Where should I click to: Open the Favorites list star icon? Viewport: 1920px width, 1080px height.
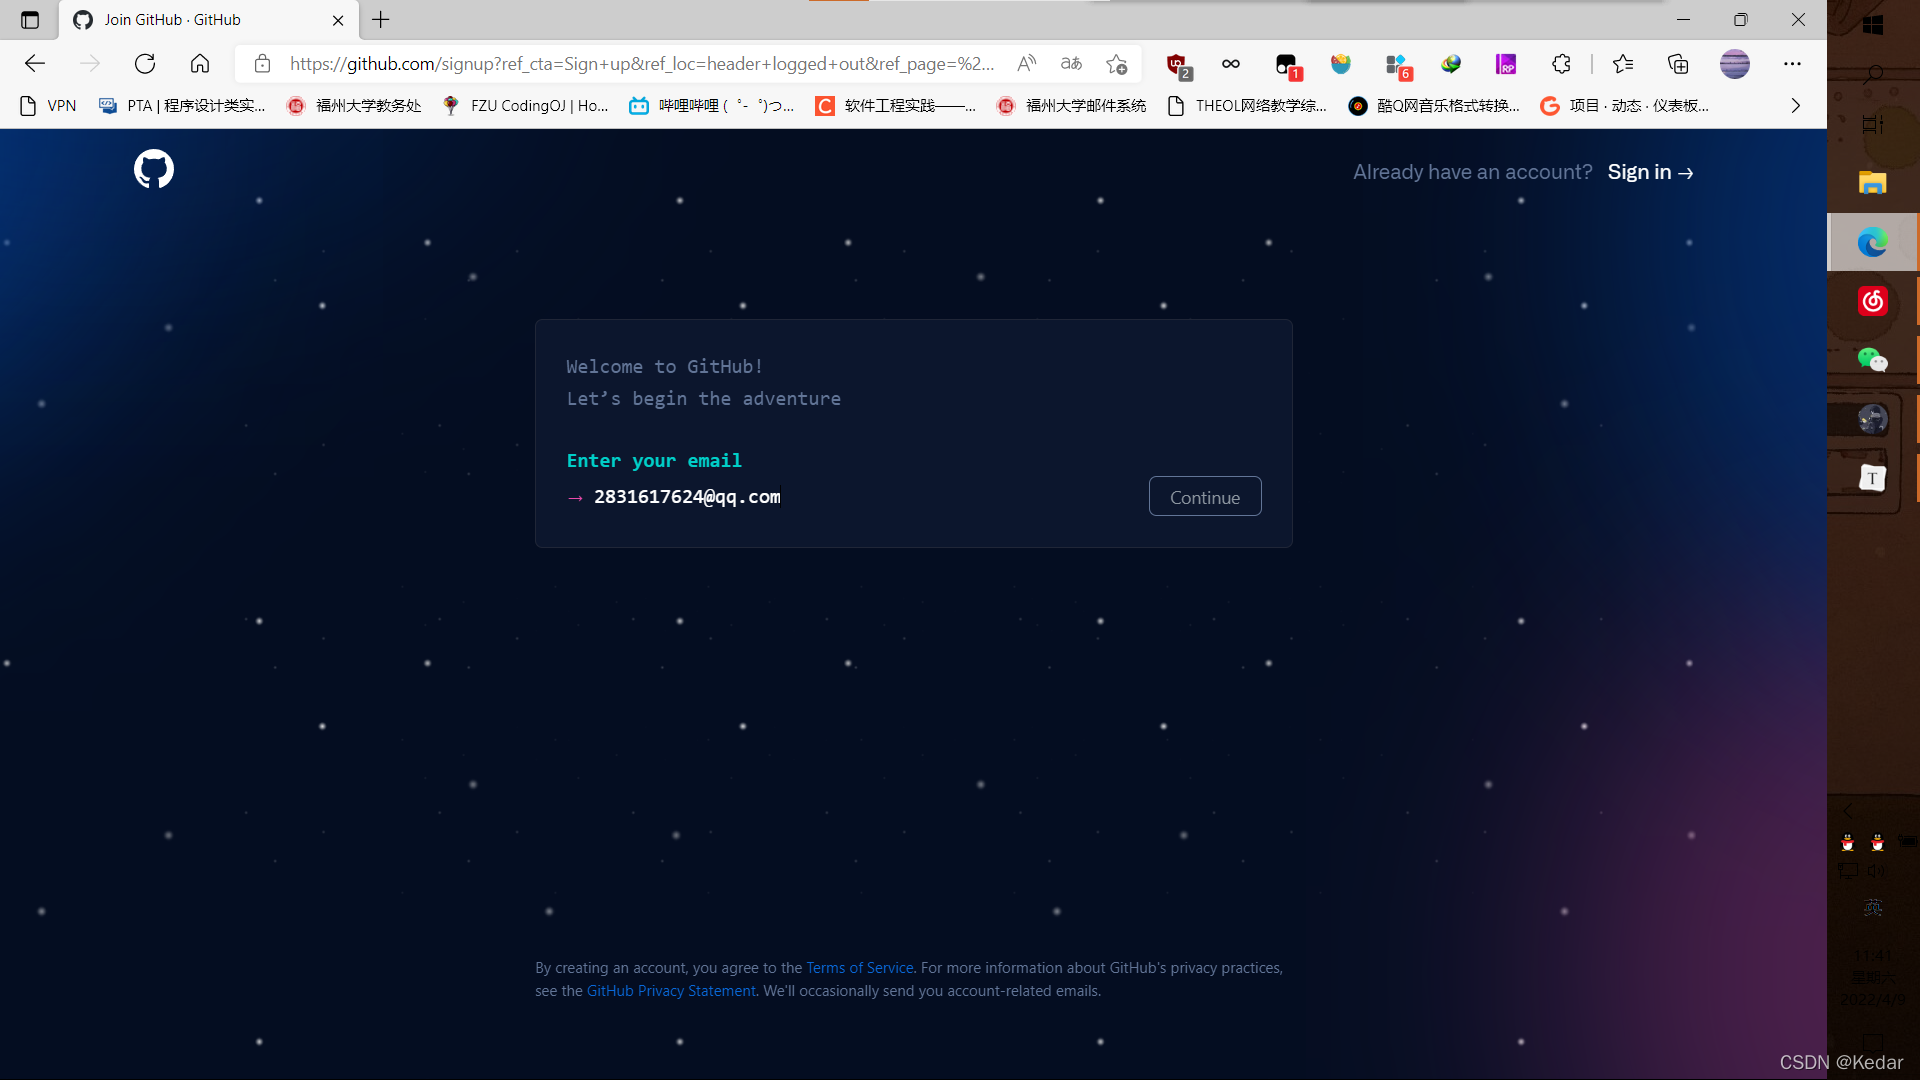[x=1623, y=64]
